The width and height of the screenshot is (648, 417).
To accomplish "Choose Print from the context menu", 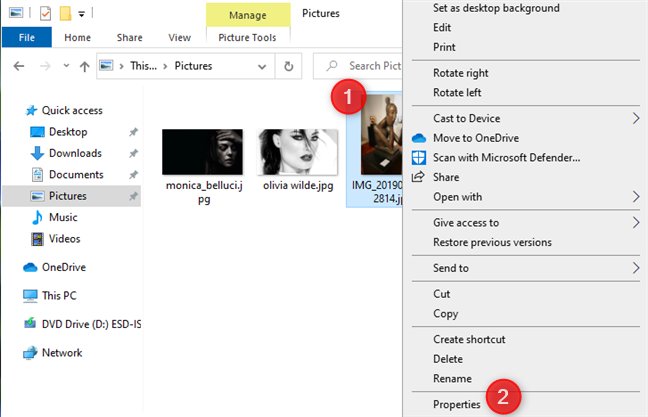I will coord(444,47).
